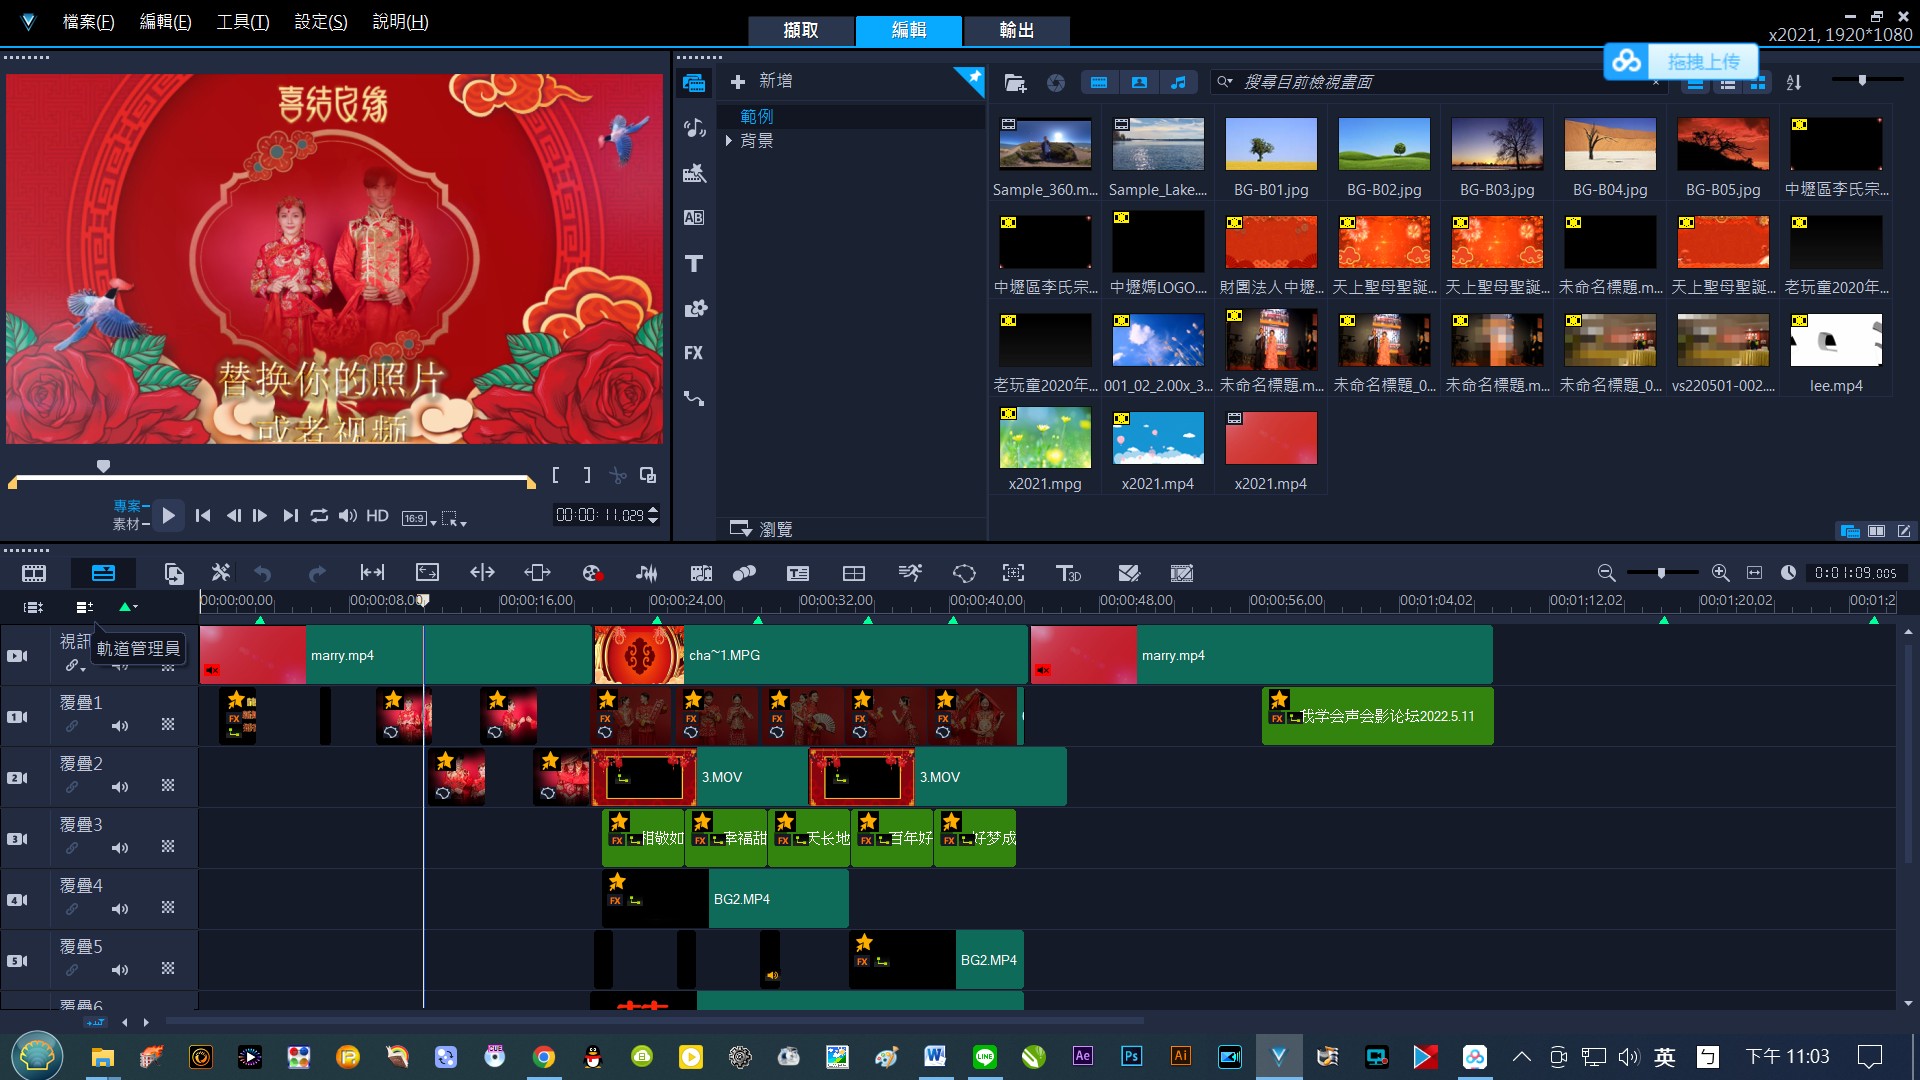This screenshot has width=1920, height=1080.
Task: Open the chapter/cue point green triangle dropdown
Action: [x=128, y=607]
